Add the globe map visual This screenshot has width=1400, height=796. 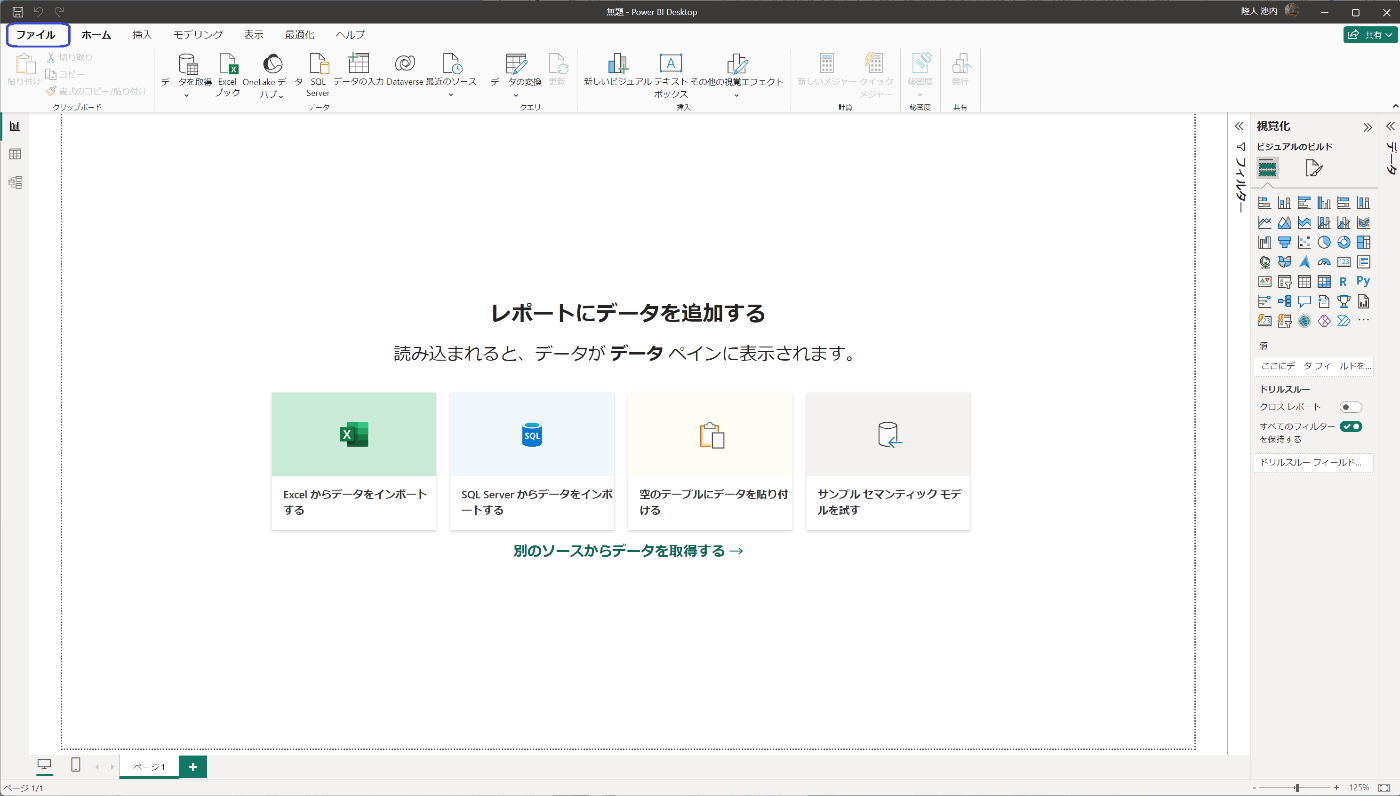[1265, 262]
